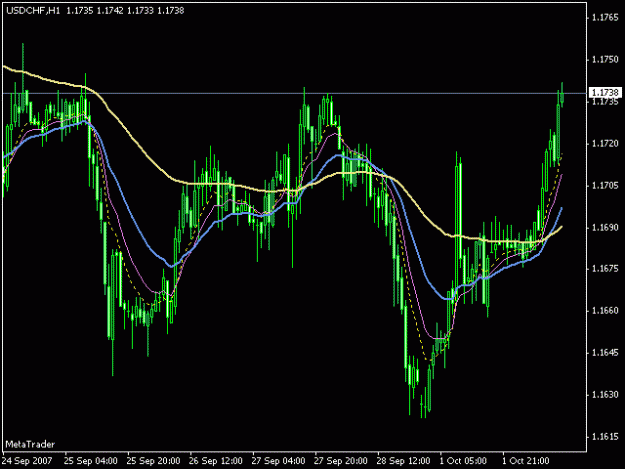Viewport: 625px width, 469px height.
Task: Click the 1 Oct 21:00 time label
Action: click(x=525, y=461)
